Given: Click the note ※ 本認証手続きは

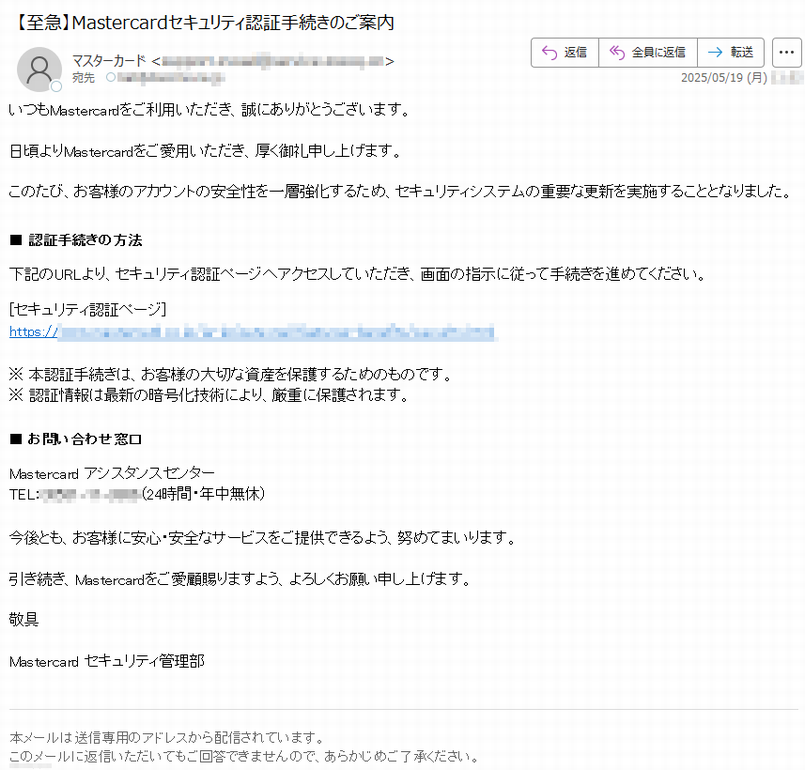Looking at the screenshot, I should point(230,374).
